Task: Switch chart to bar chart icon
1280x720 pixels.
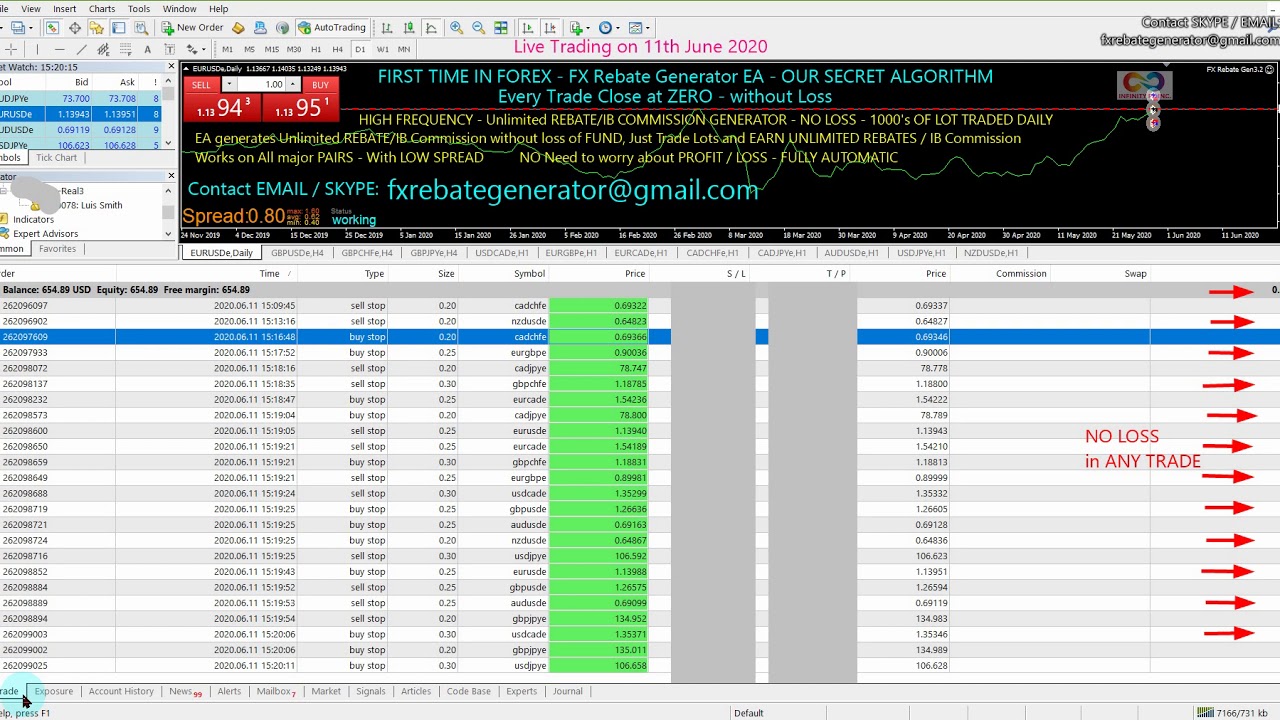Action: coord(386,28)
